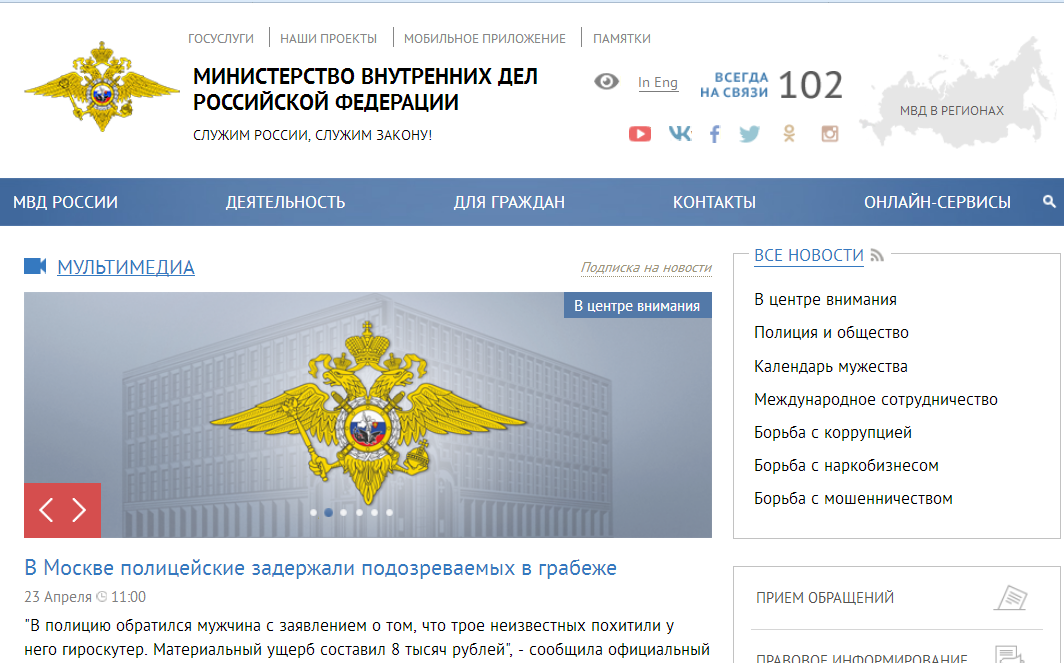The image size is (1064, 663).
Task: Select Полиция и общество category
Action: click(x=831, y=333)
